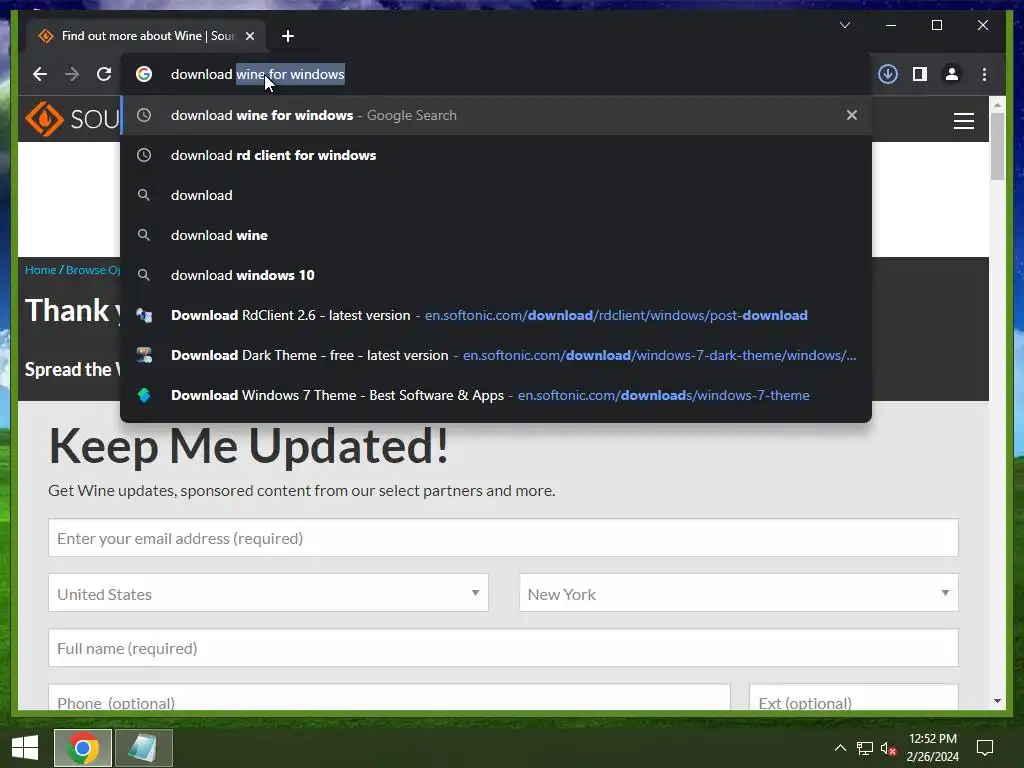The image size is (1024, 768).
Task: Remove 'download wine for windows' suggestion with X
Action: click(x=852, y=115)
